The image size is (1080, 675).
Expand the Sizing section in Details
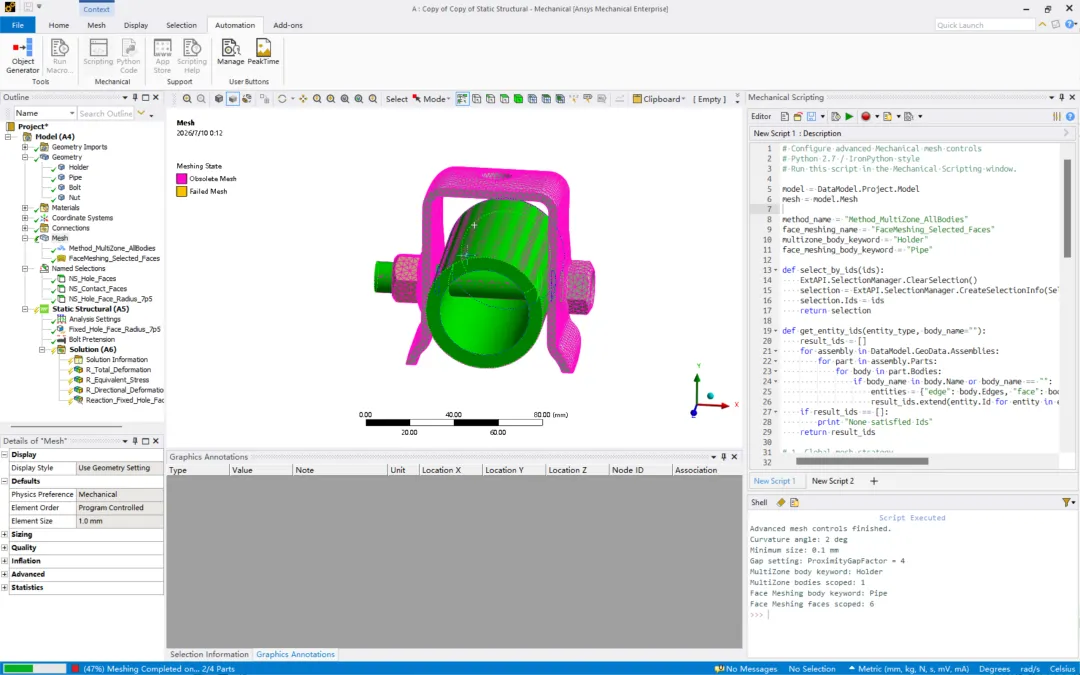coord(5,534)
